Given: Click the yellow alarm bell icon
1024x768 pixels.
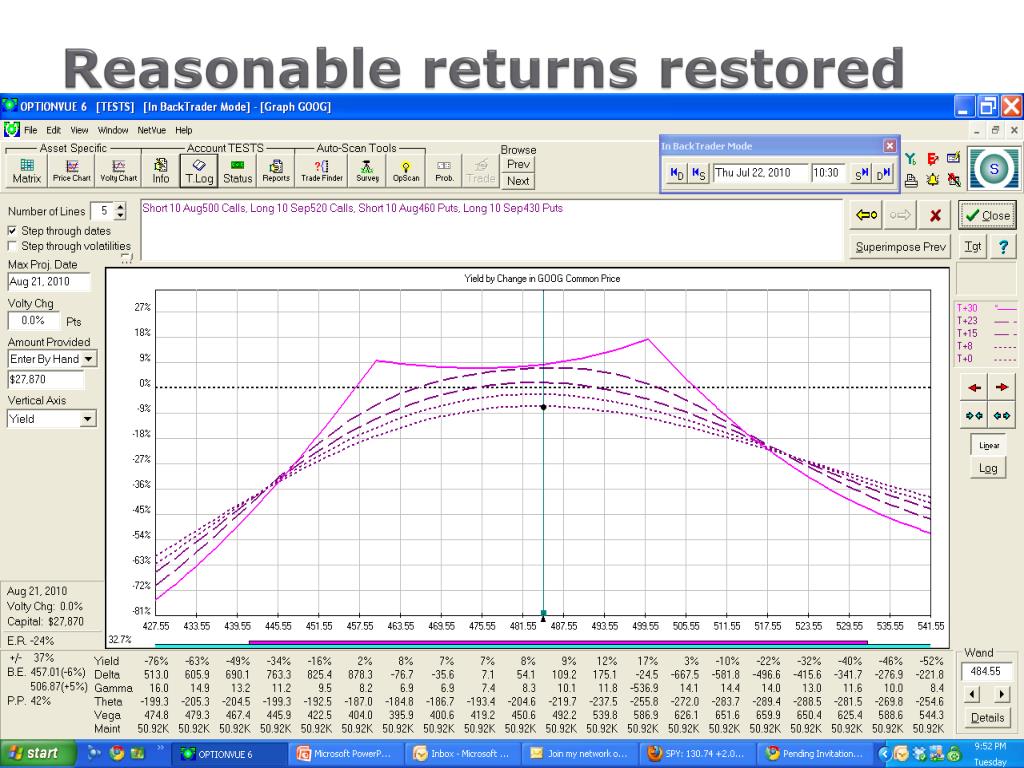Looking at the screenshot, I should (x=933, y=179).
